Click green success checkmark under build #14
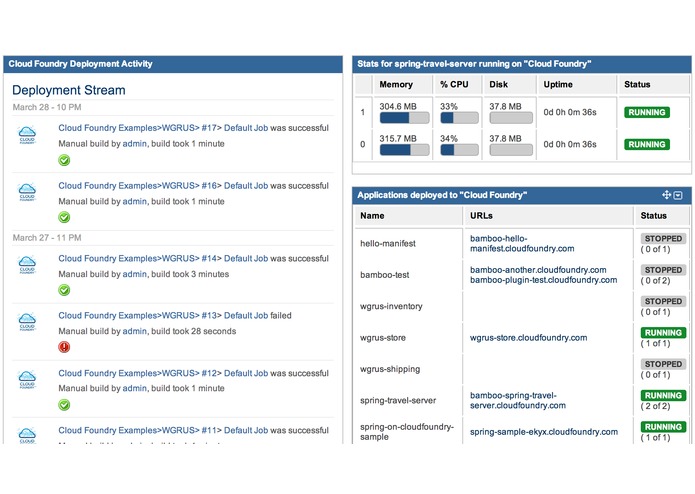The width and height of the screenshot is (695, 494). coord(64,291)
